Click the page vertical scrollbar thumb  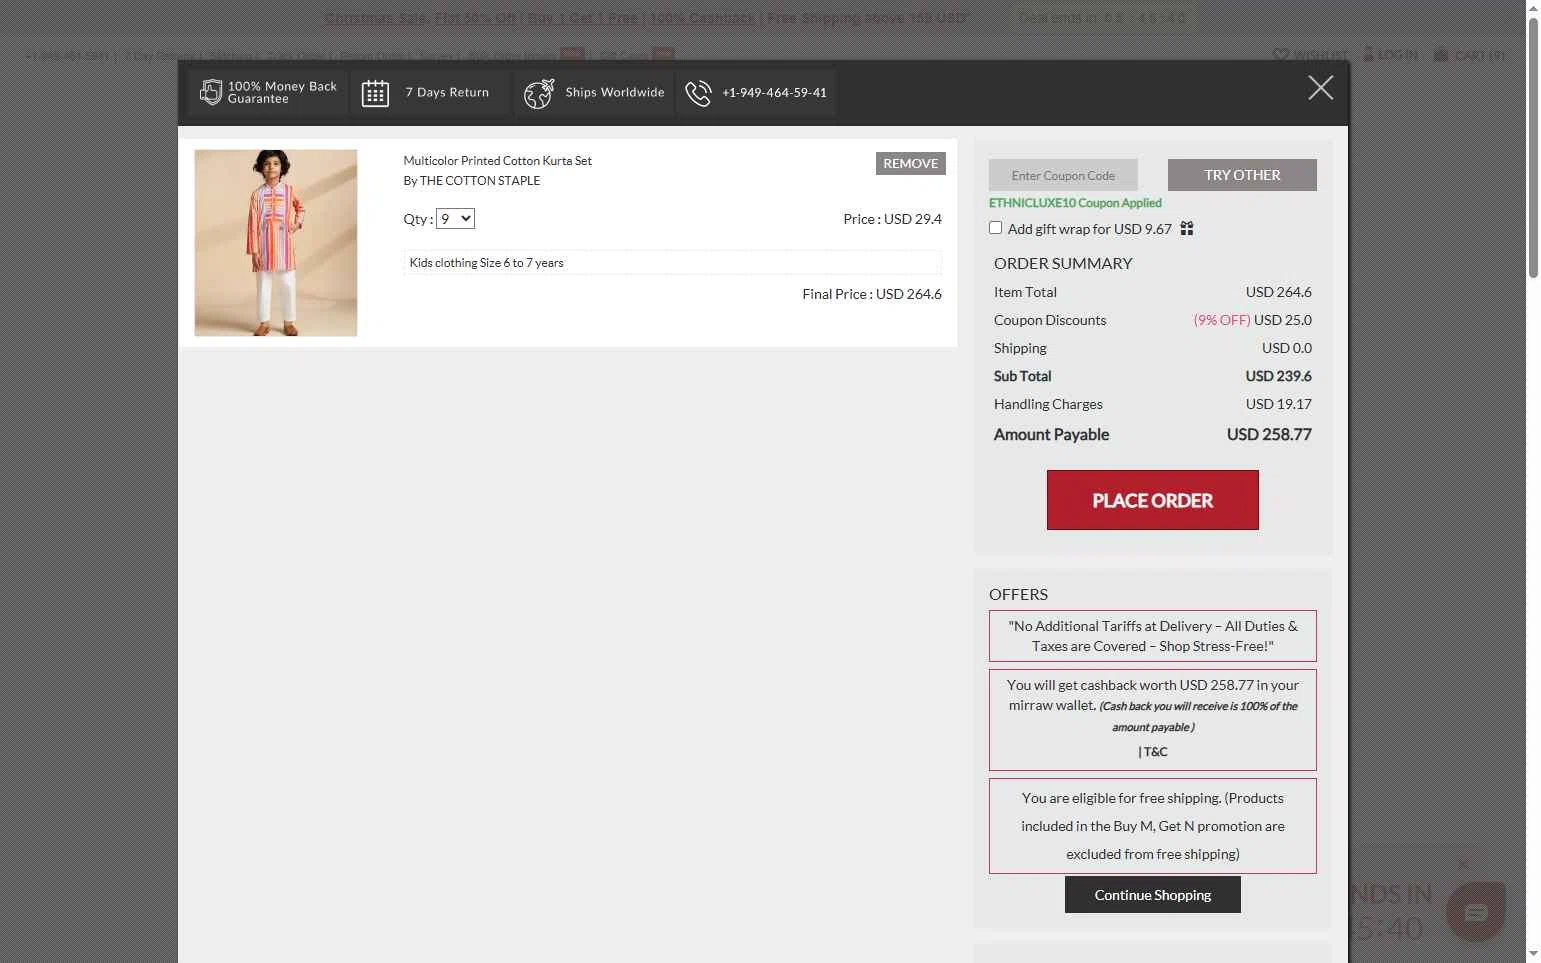(1533, 148)
